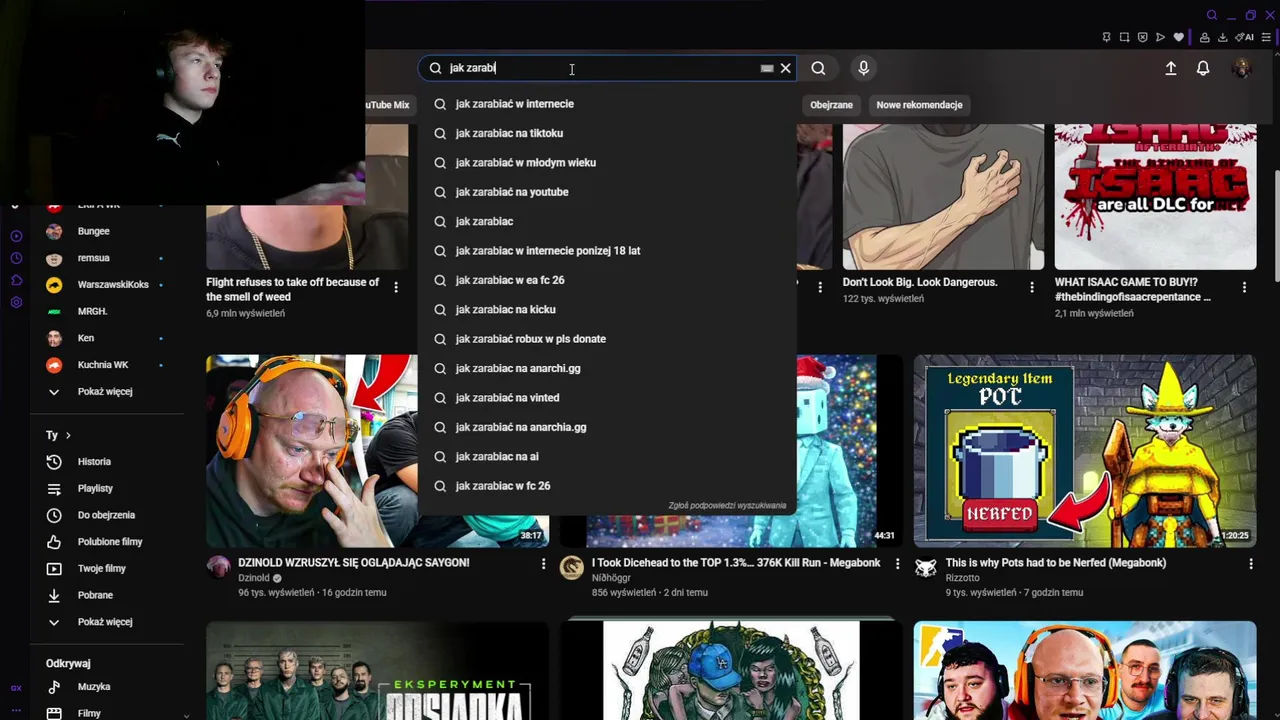Select suggestion 'jak zarabiać robux w pls donate'
The height and width of the screenshot is (720, 1280).
point(607,339)
